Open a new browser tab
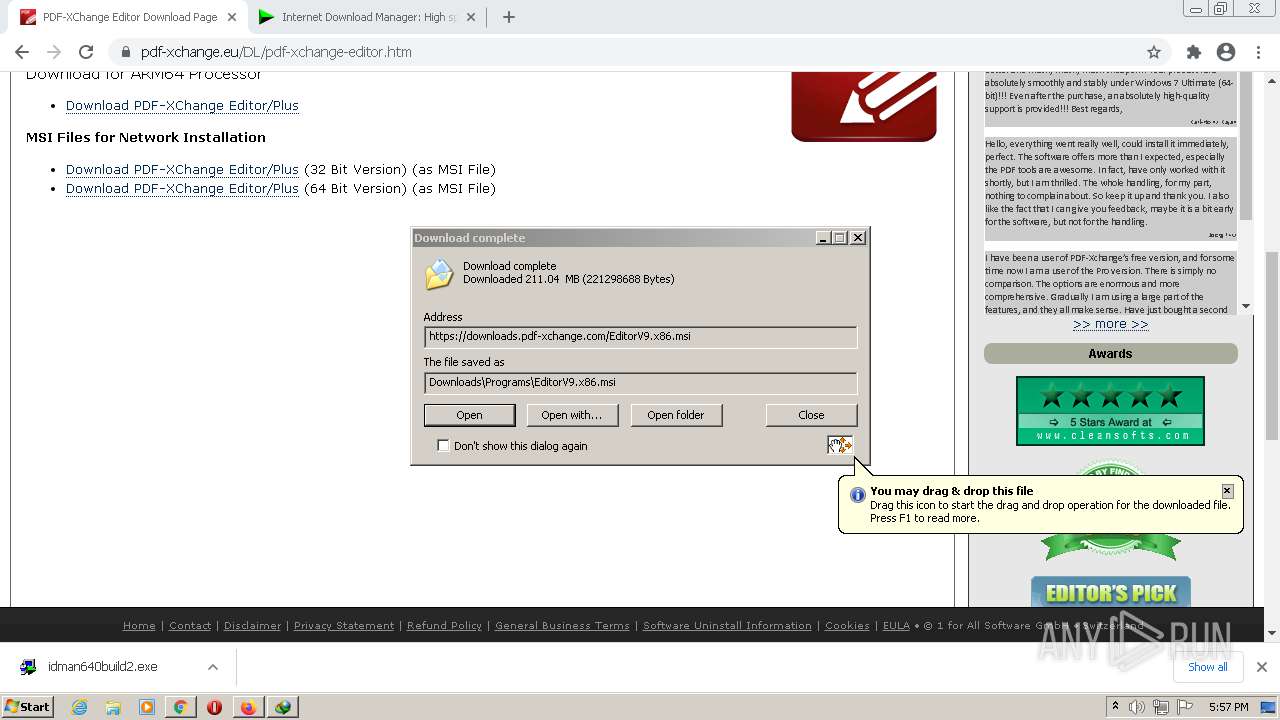 pos(508,17)
